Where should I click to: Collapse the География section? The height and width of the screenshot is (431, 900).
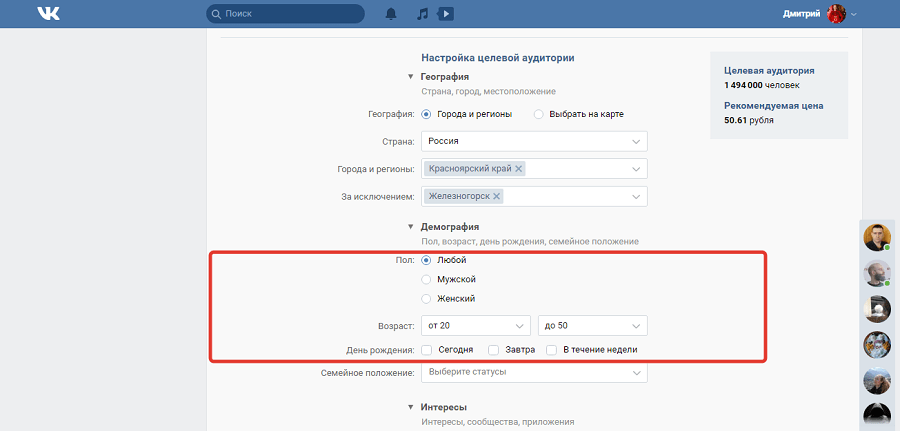(410, 77)
